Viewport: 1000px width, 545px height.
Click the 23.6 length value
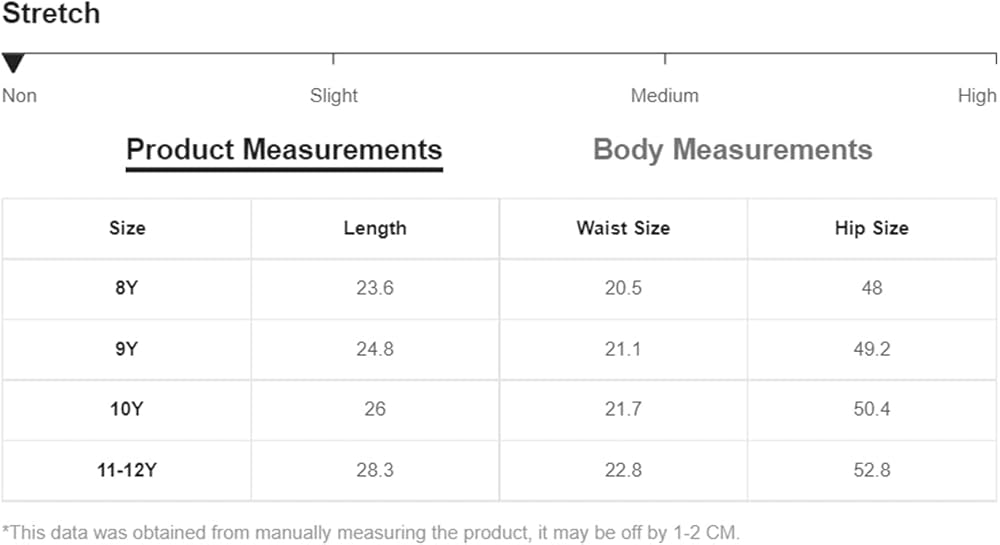click(x=375, y=288)
